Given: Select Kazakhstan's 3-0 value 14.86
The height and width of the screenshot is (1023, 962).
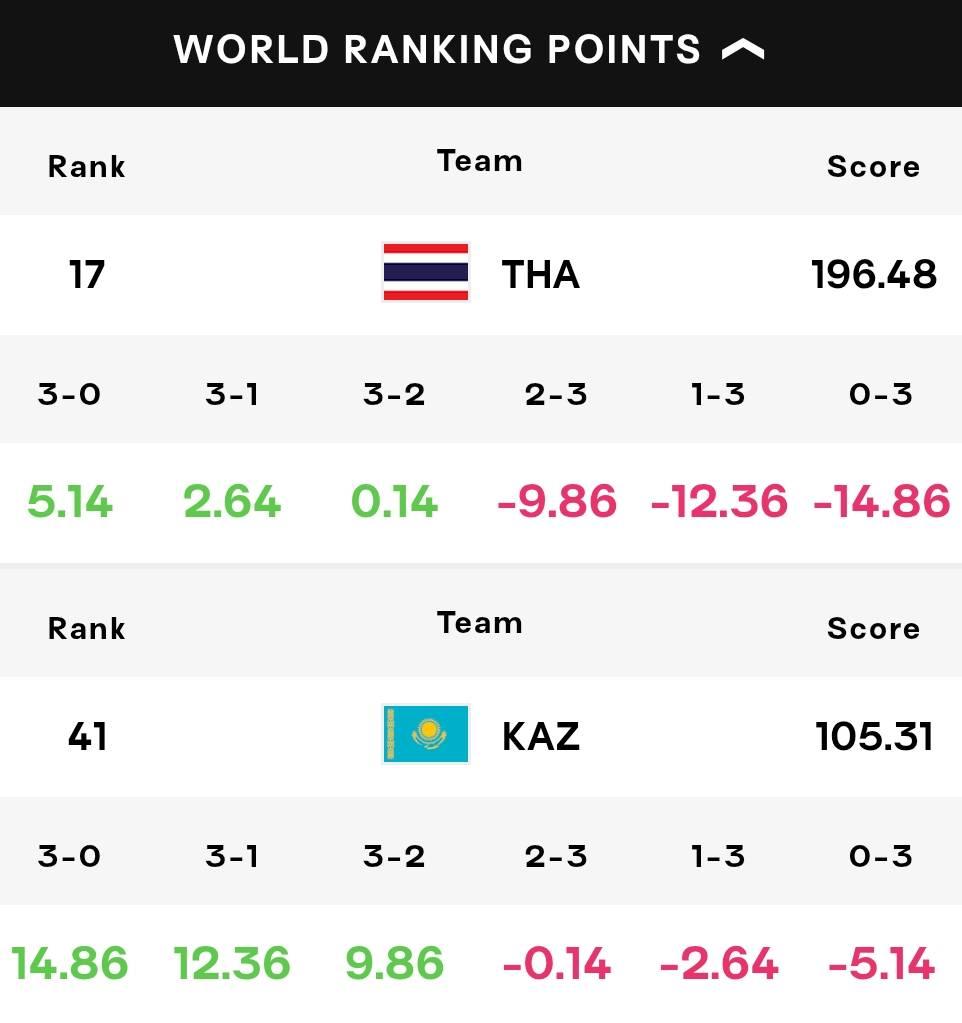Looking at the screenshot, I should coord(70,963).
